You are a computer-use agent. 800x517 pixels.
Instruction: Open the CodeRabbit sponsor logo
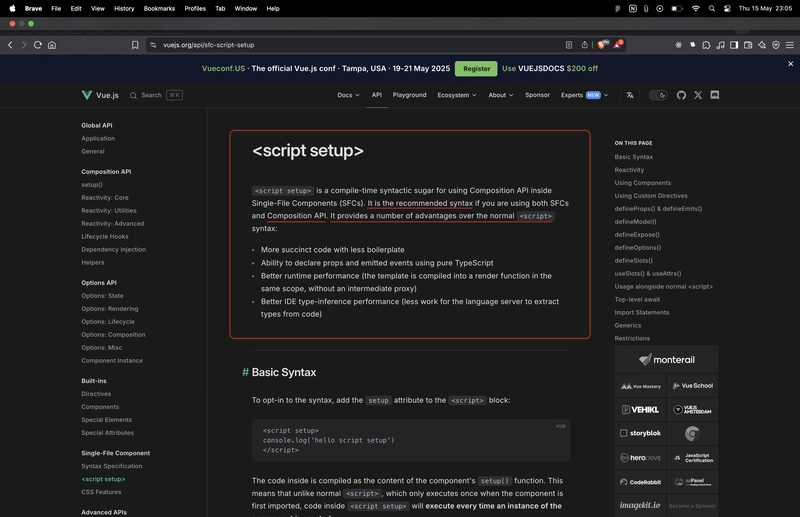640,482
